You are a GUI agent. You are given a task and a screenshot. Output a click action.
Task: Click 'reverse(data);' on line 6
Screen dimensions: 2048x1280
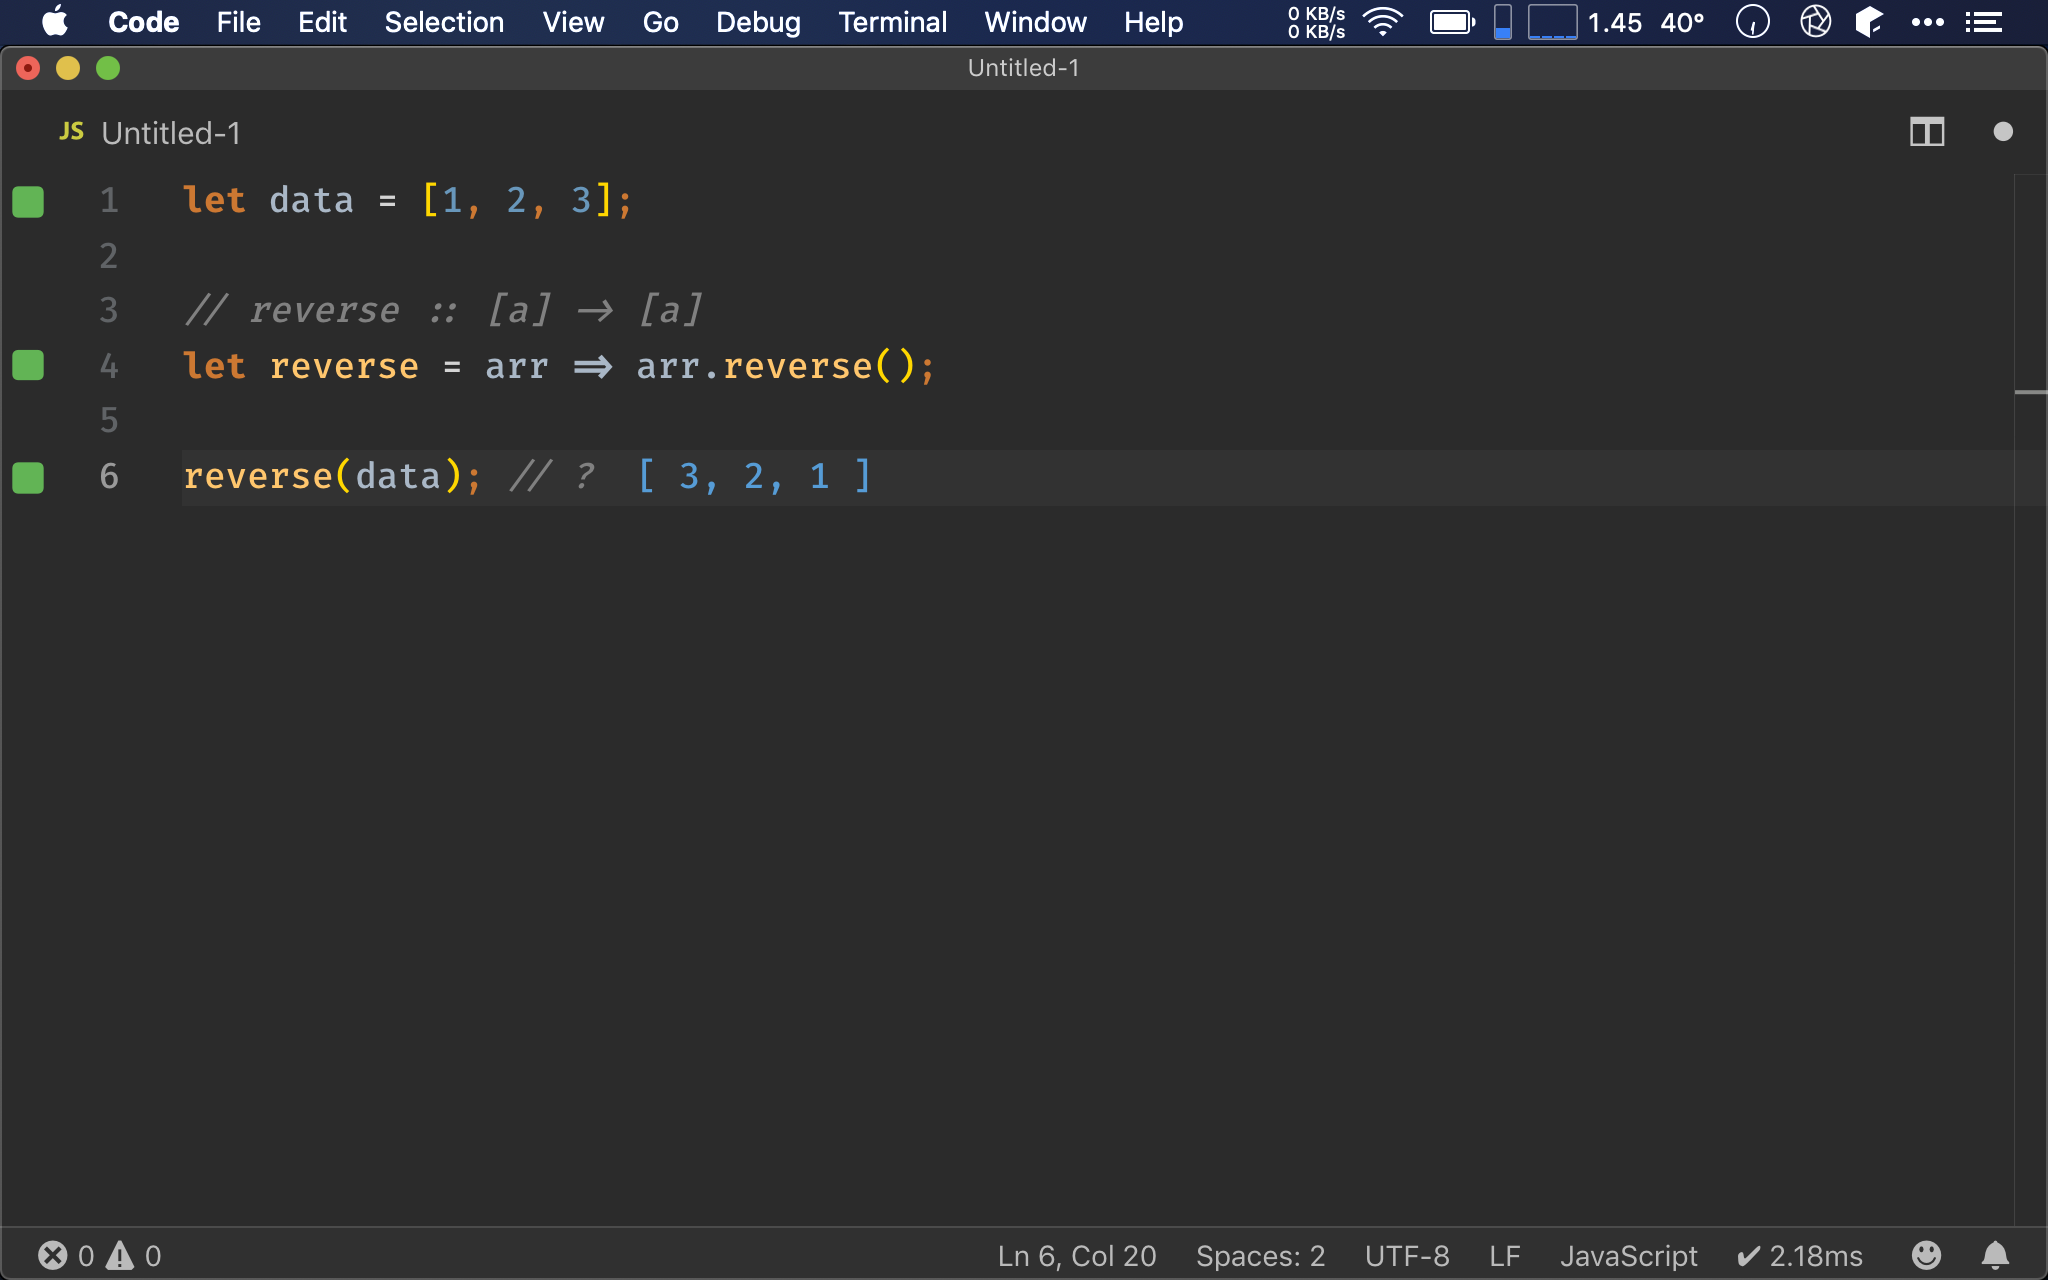pos(333,477)
